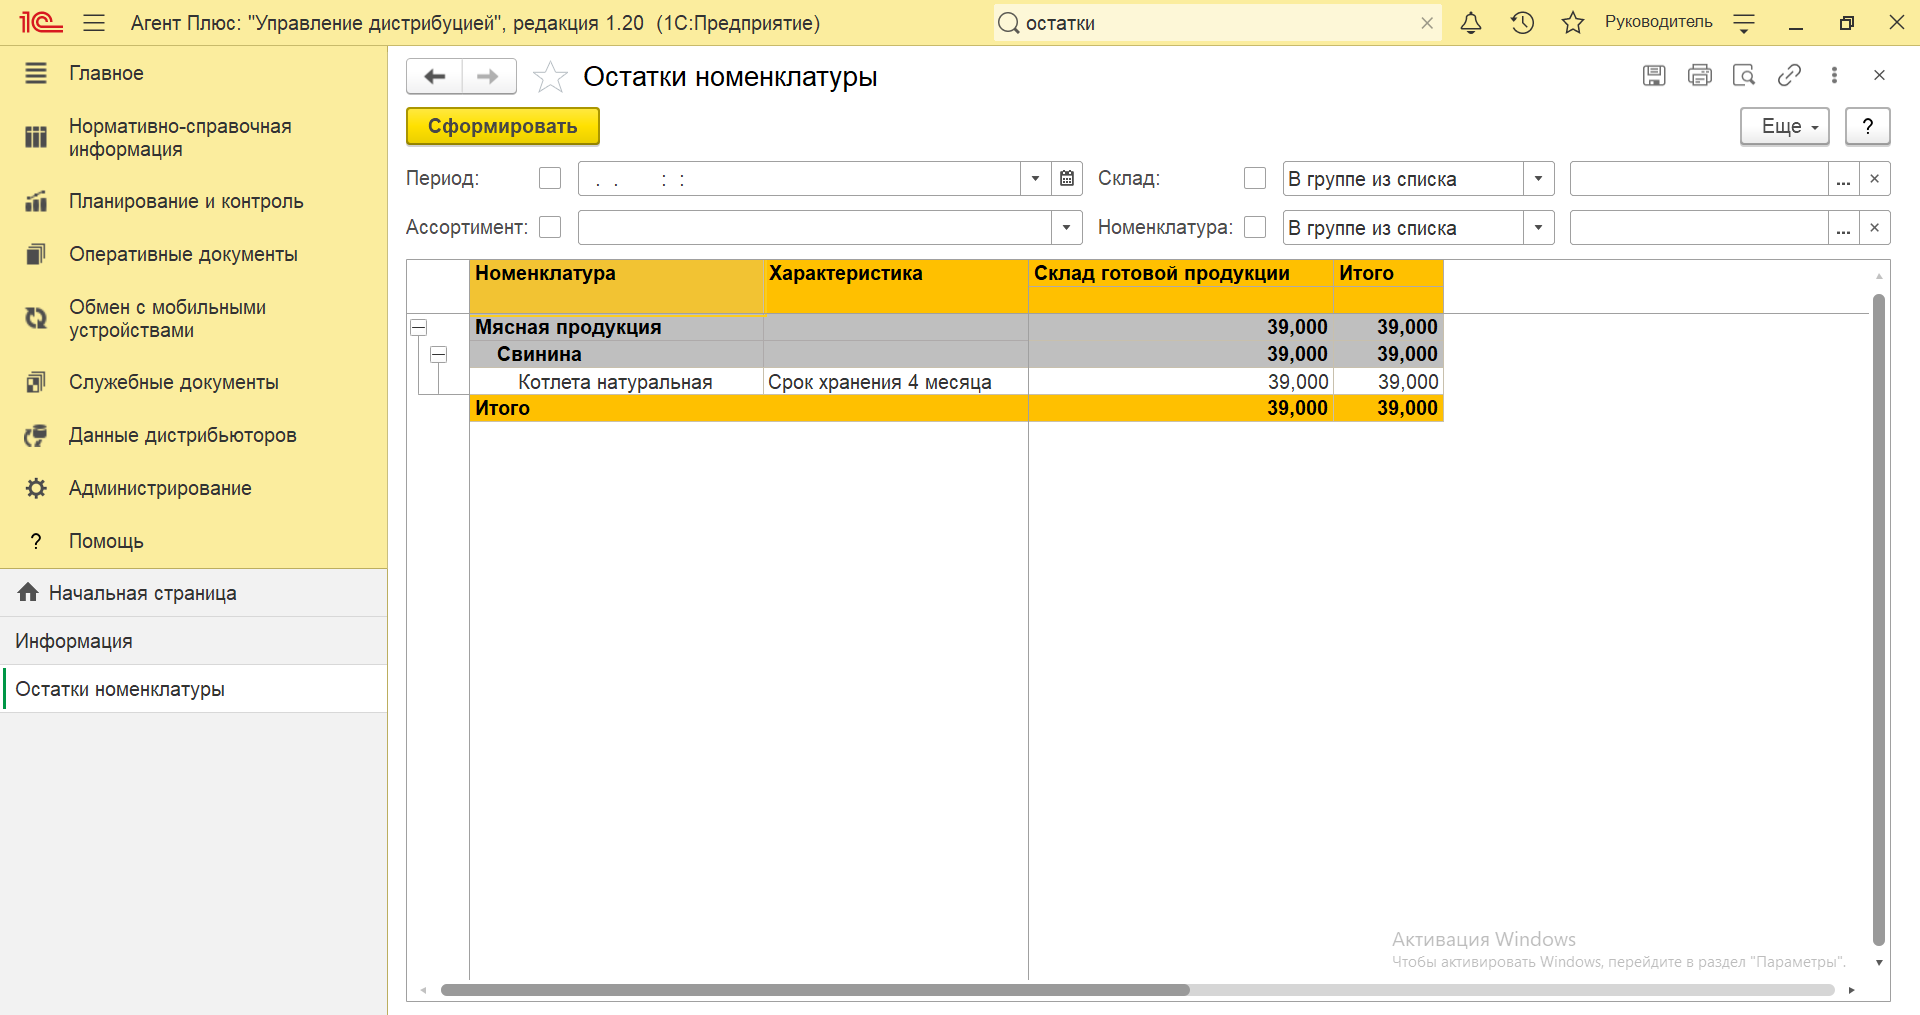
Task: Open Склад selection list via ... button
Action: click(x=1844, y=178)
